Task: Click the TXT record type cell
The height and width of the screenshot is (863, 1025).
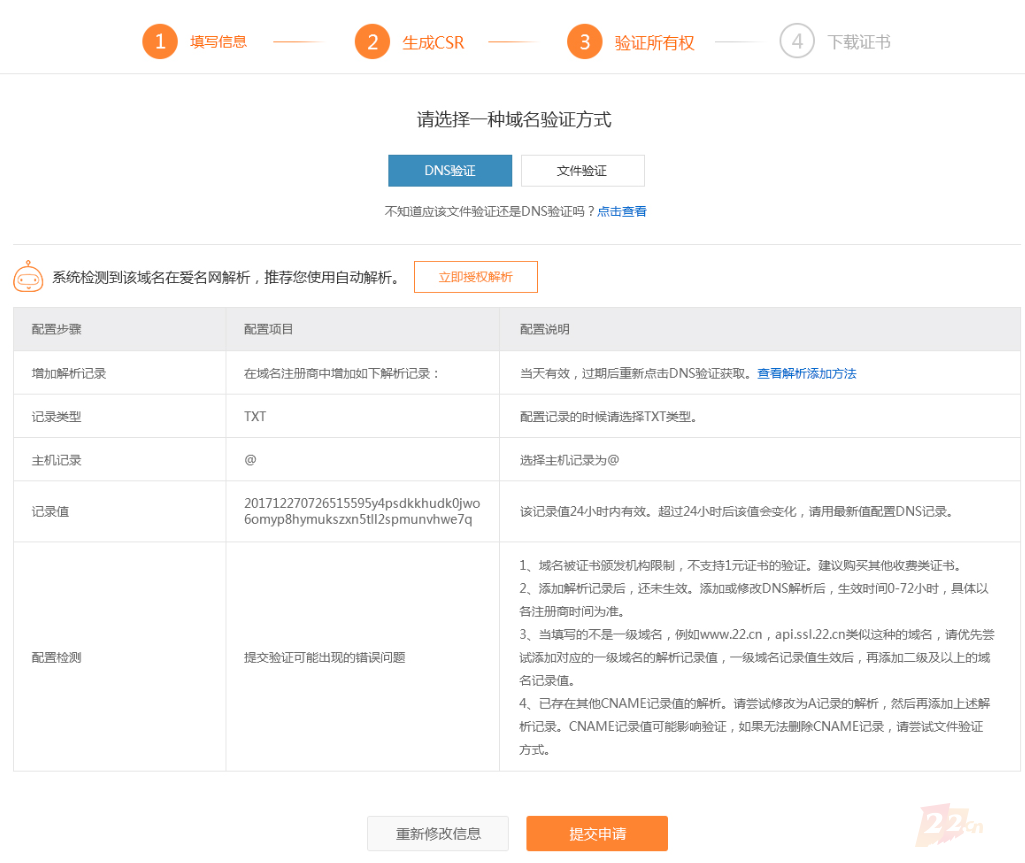Action: coord(255,416)
